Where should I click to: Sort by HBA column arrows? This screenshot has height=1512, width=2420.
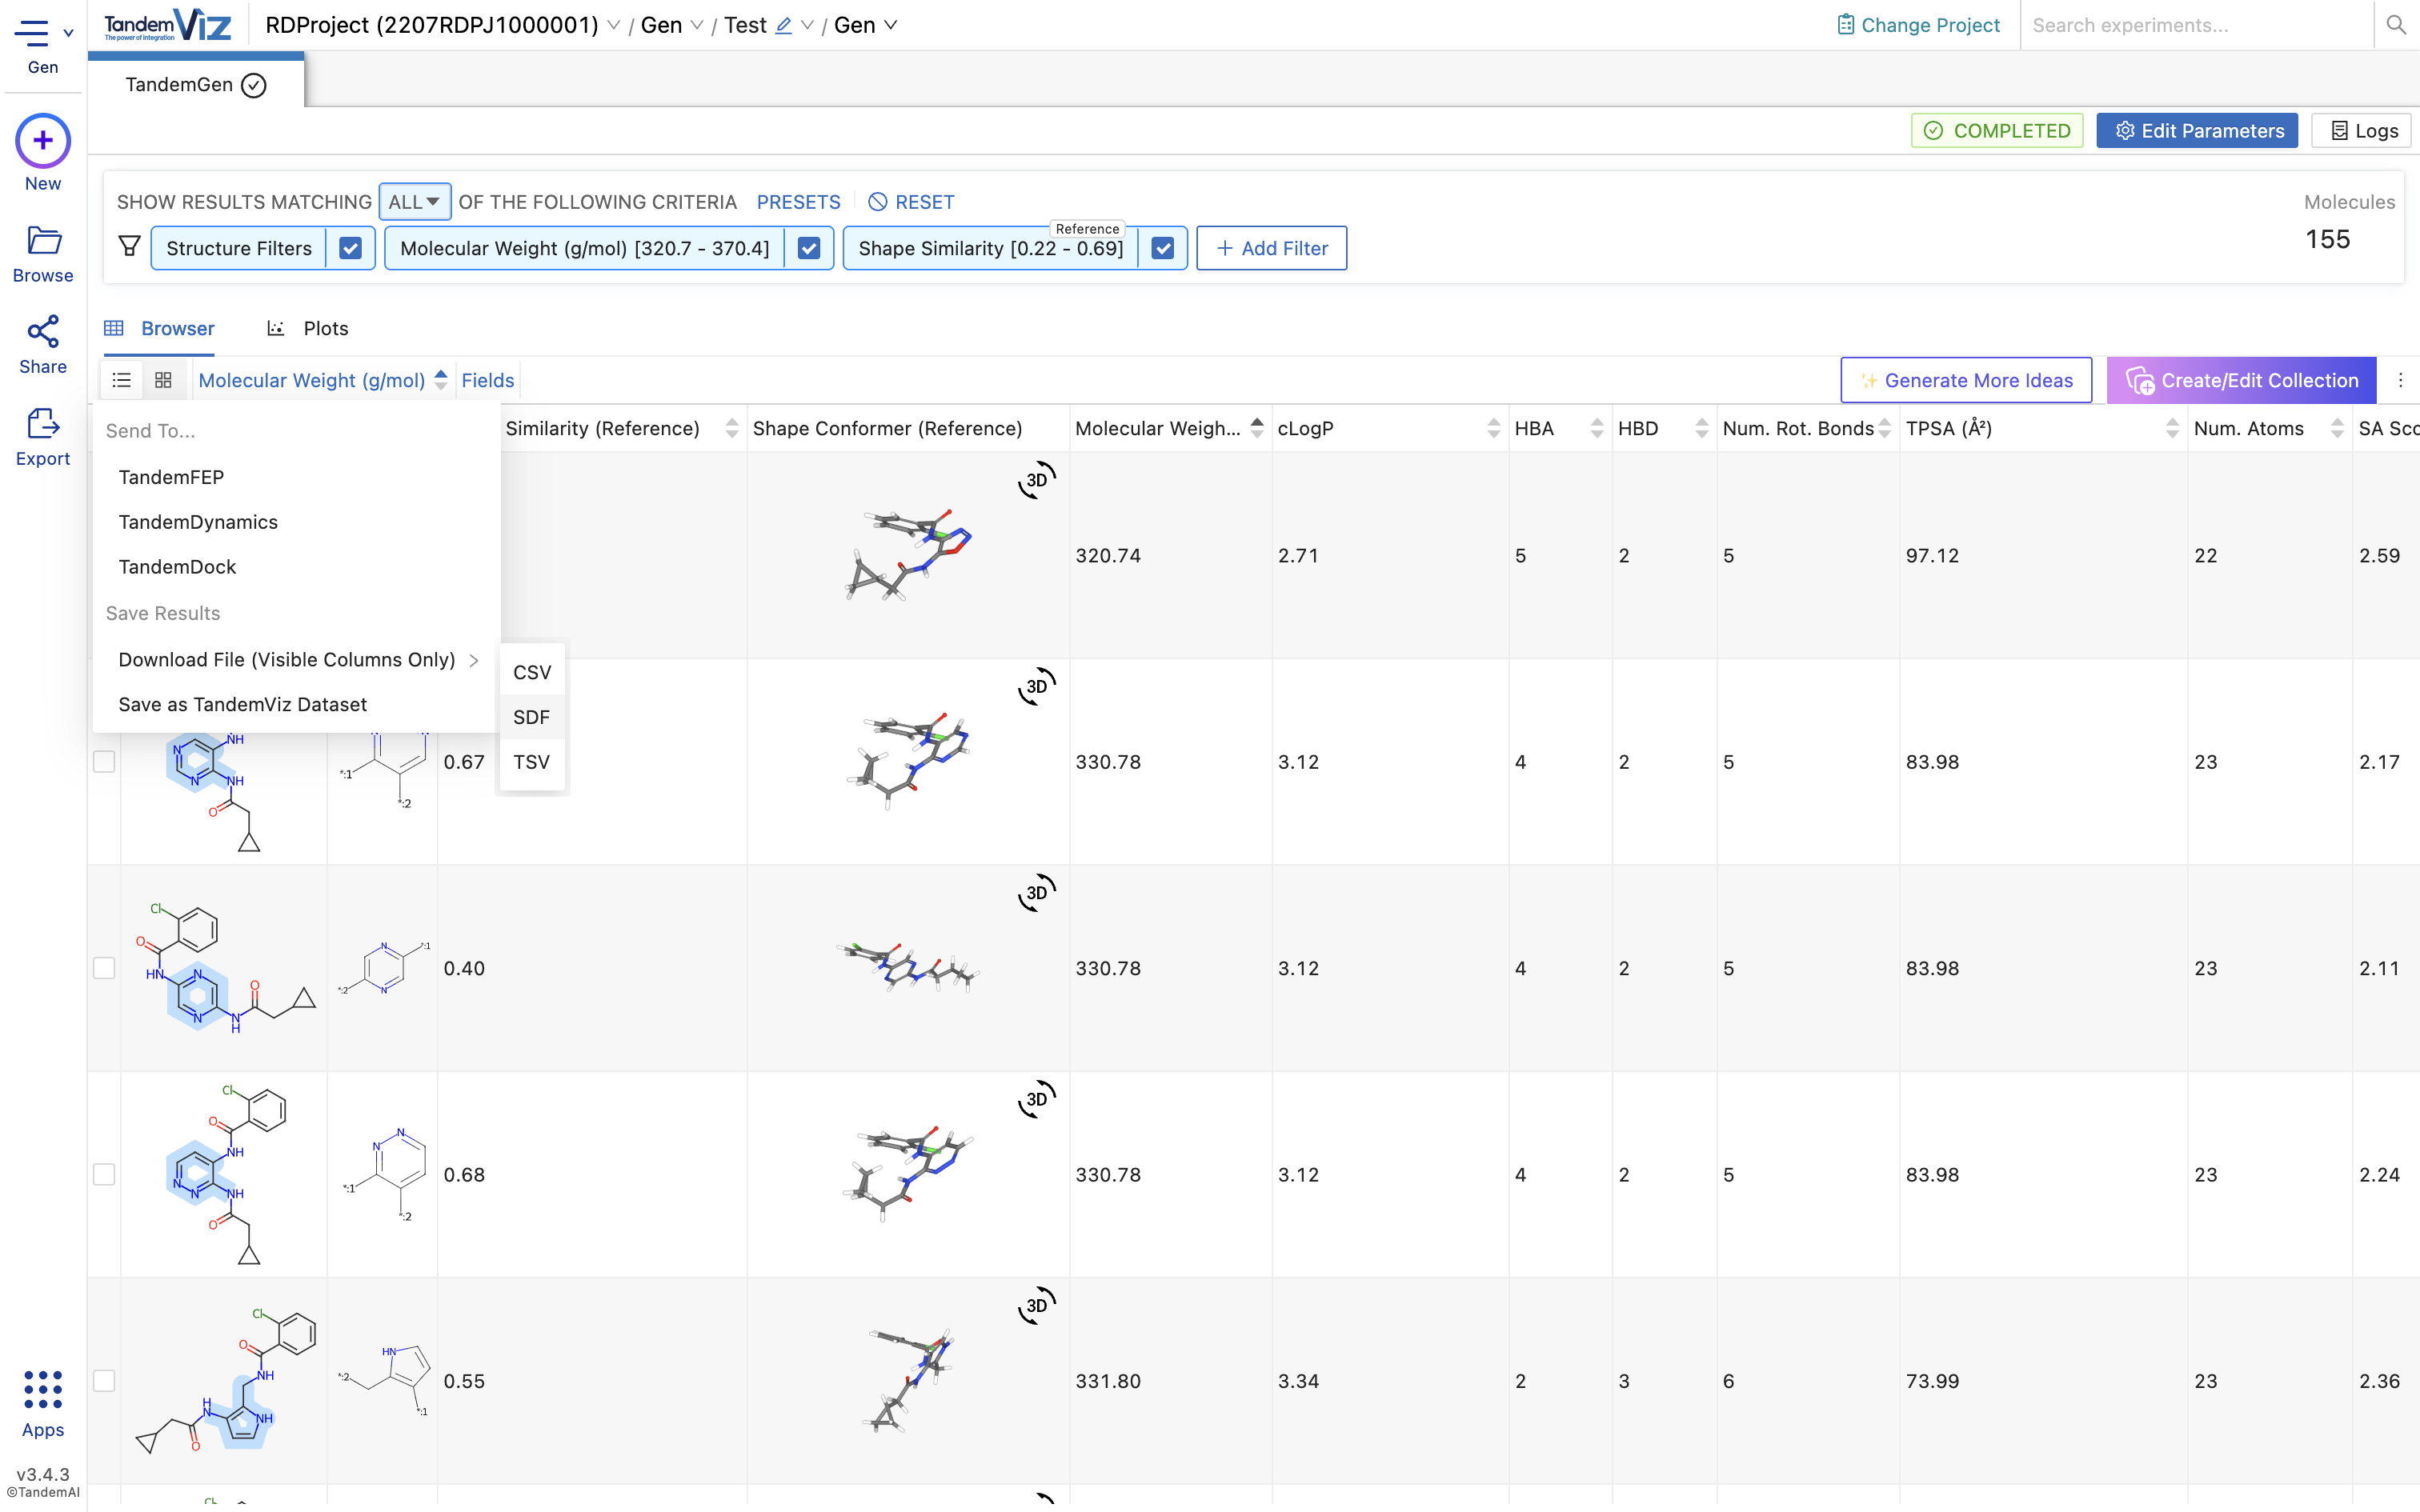1596,428
